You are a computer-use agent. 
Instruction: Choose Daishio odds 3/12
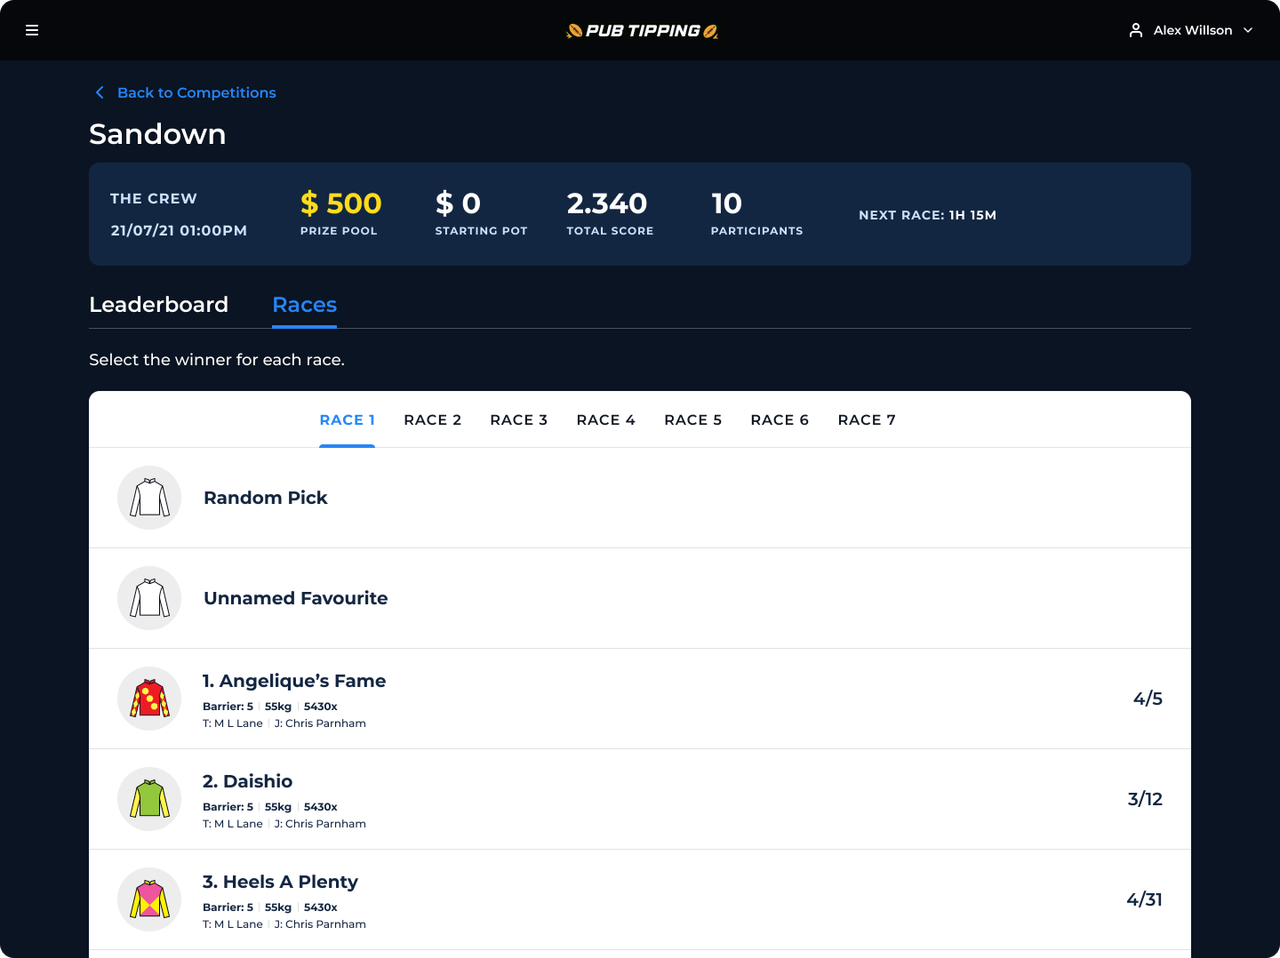(1144, 799)
